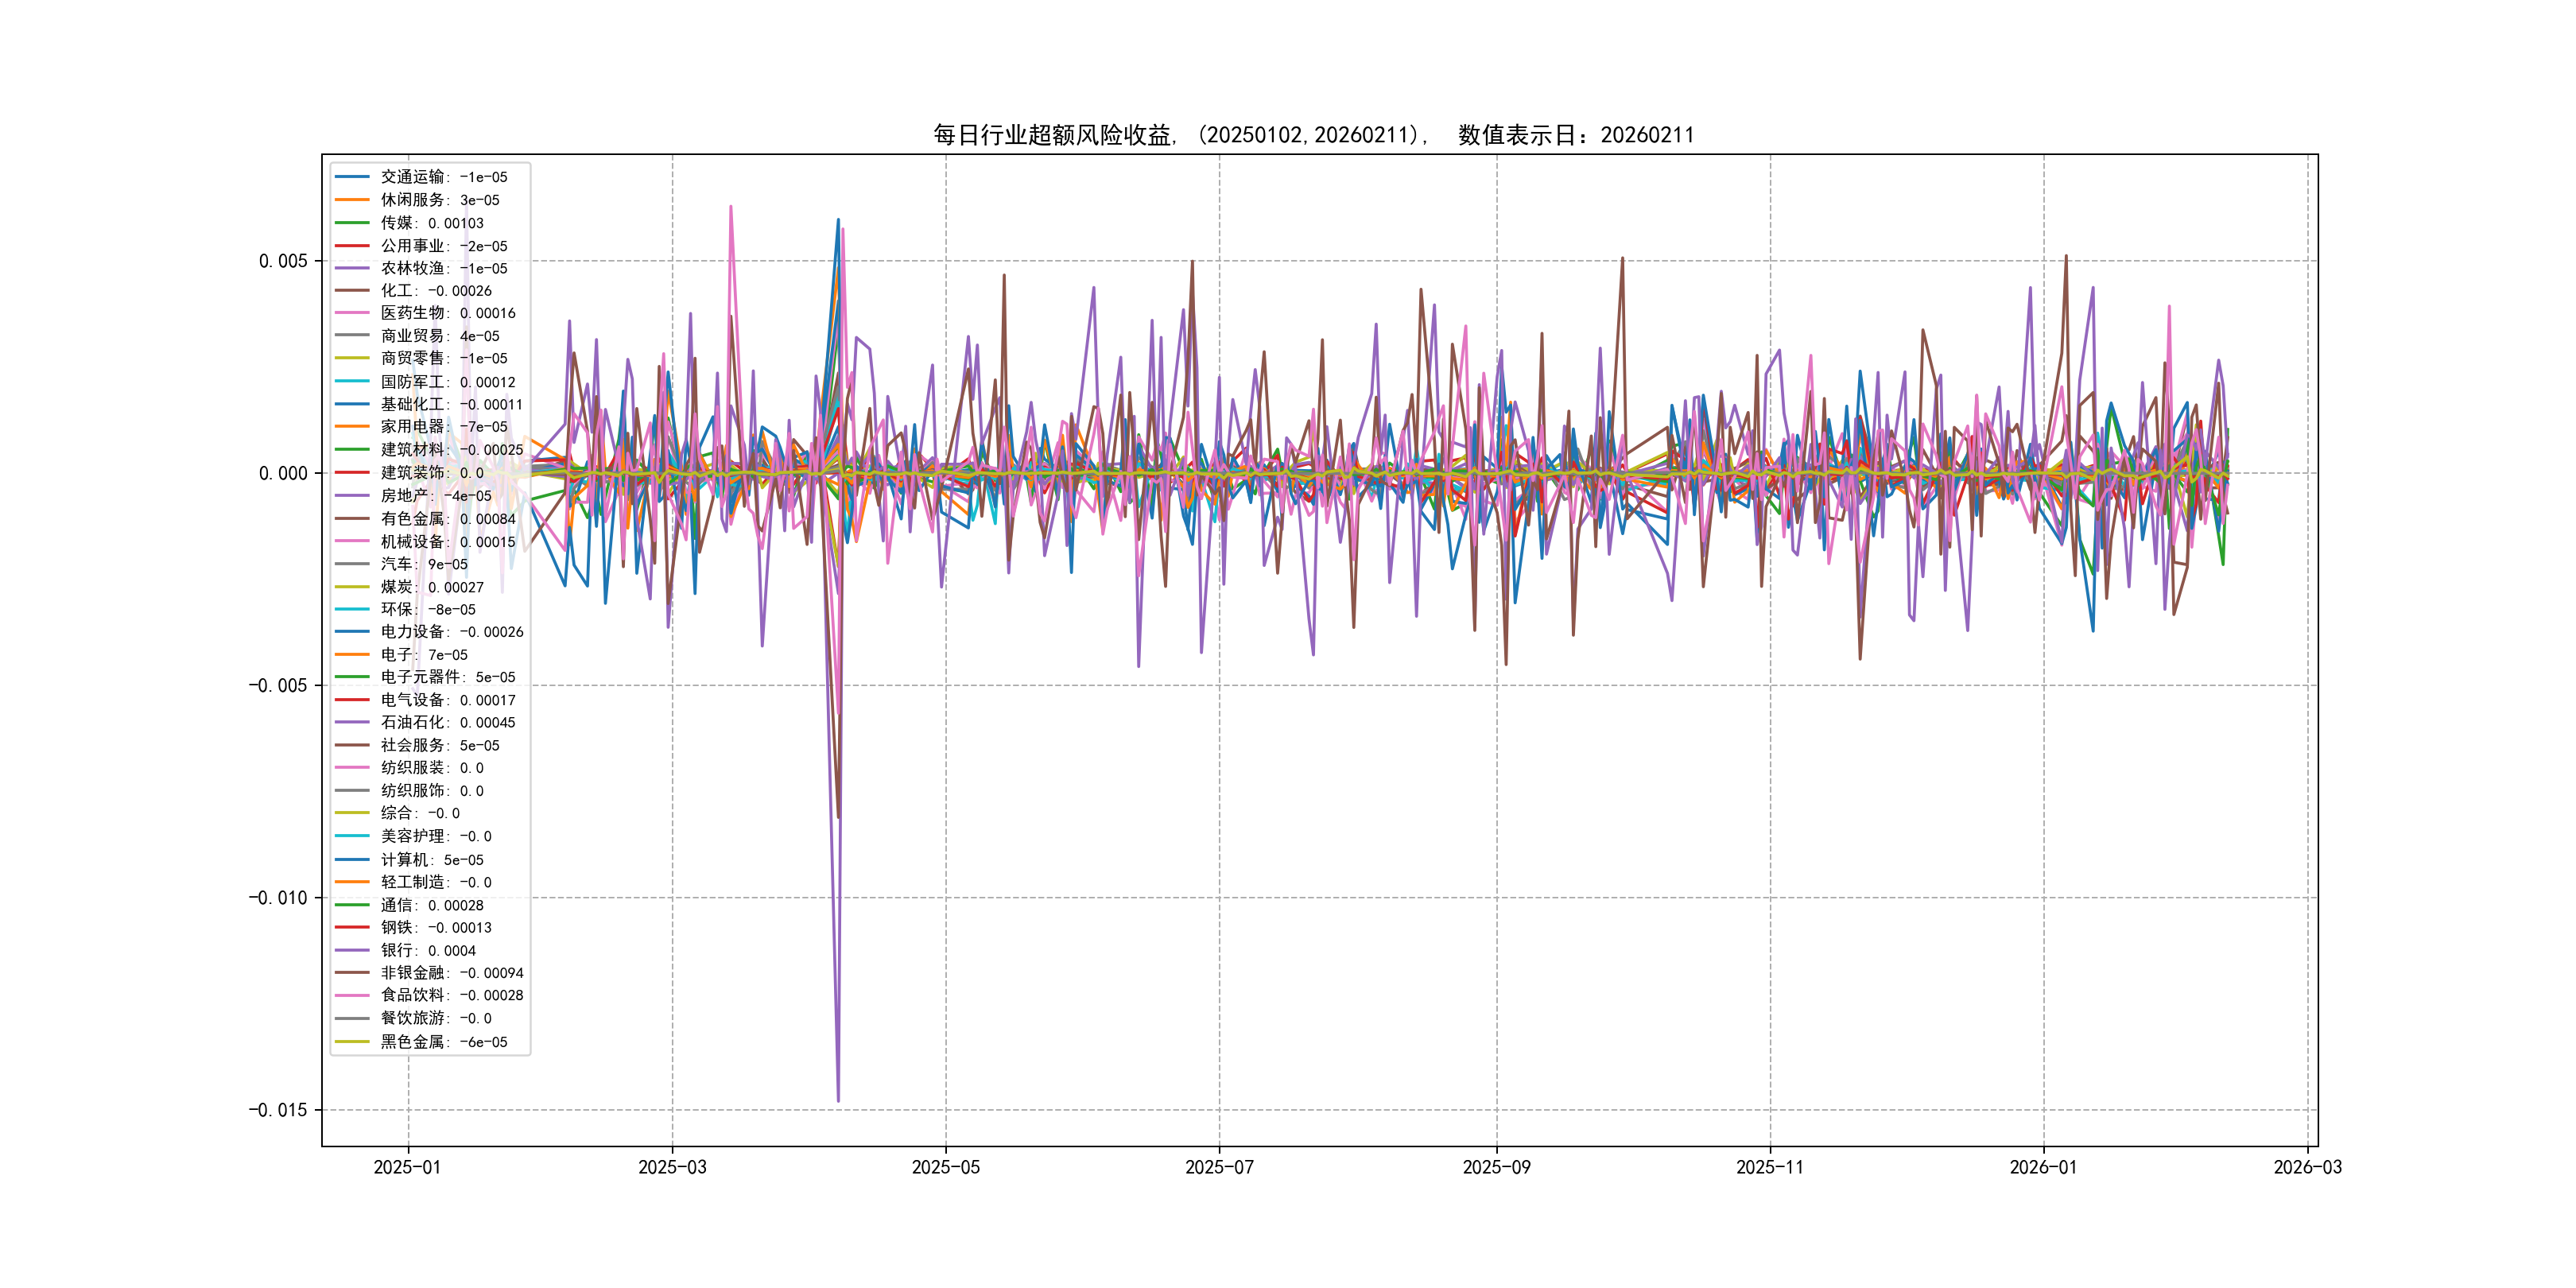Viewport: 2576px width, 1288px height.
Task: Click the 2026-01 x-axis tick label
Action: pos(2042,1168)
